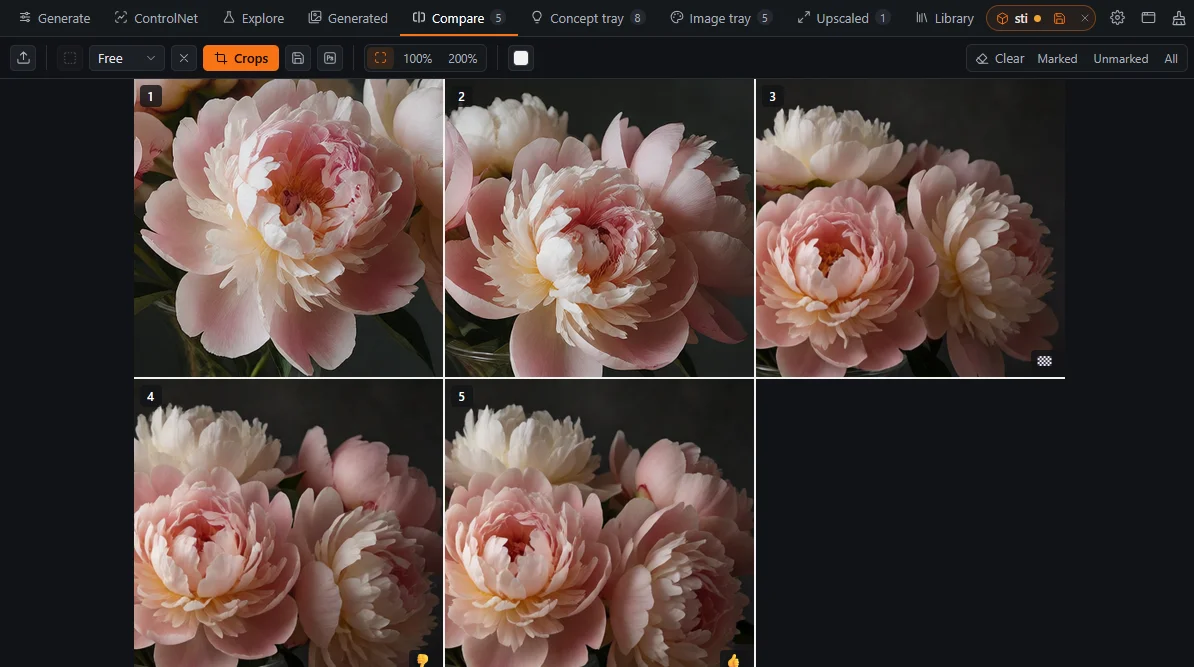Click the X button beside Free dropdown
This screenshot has height=667, width=1194.
[184, 58]
